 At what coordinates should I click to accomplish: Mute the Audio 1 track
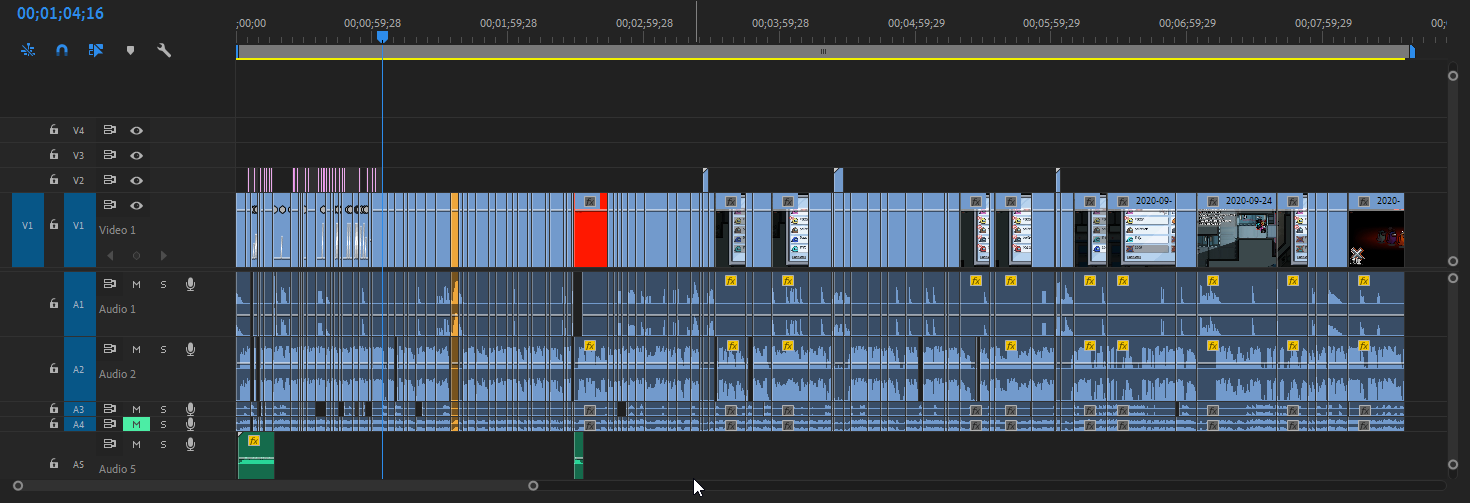click(136, 284)
